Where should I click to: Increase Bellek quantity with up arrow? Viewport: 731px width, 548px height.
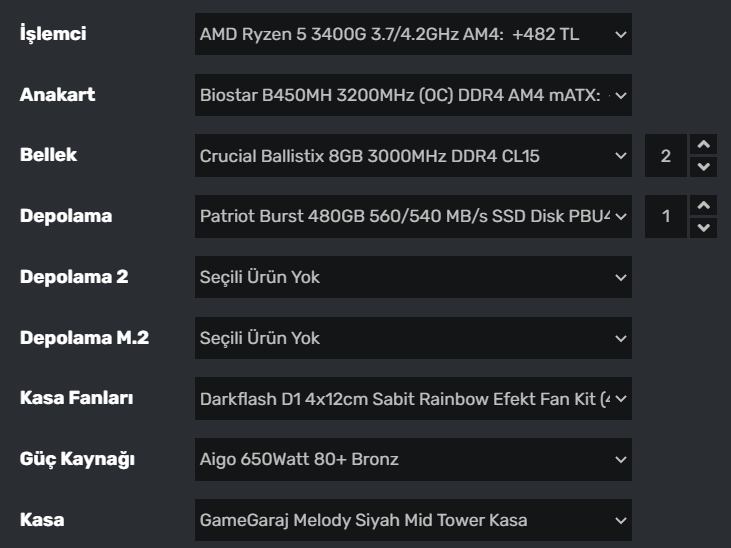coord(704,145)
